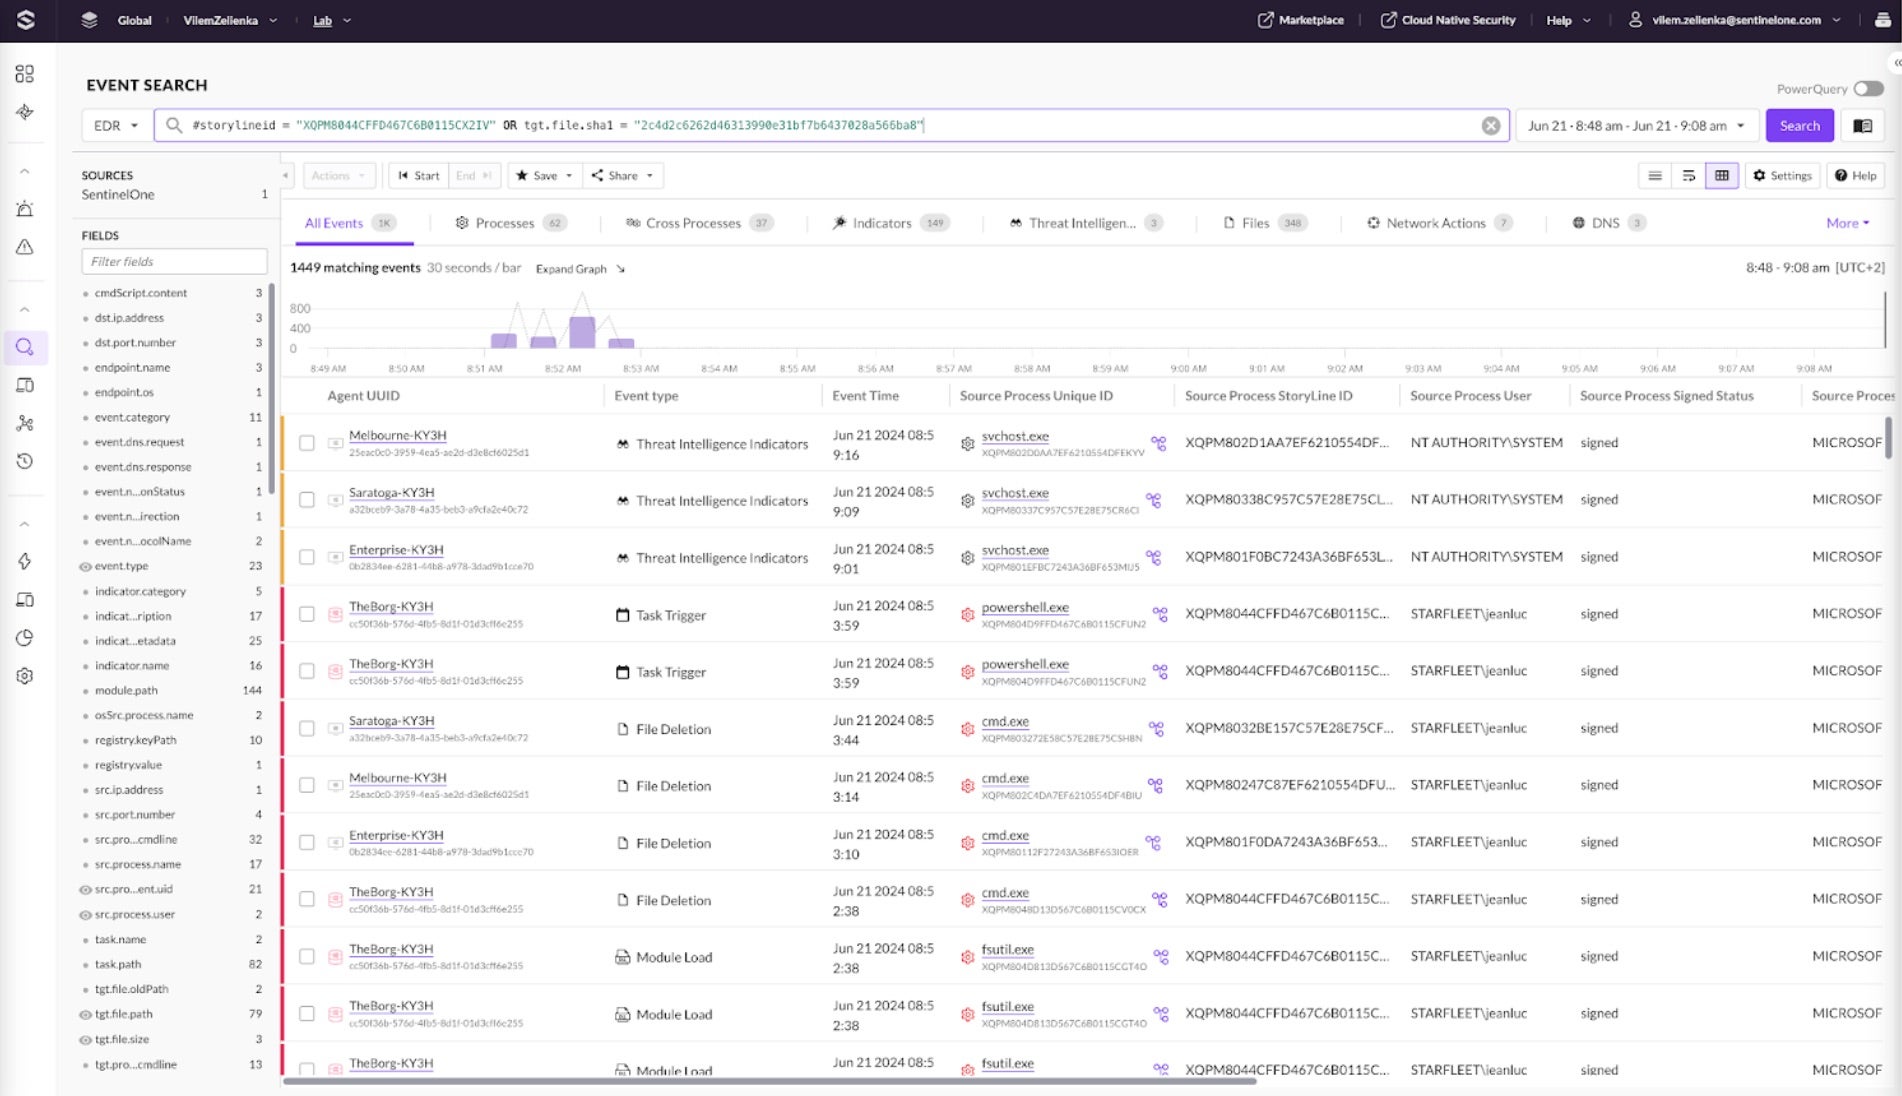Screen dimensions: 1902x1096
Task: Click the dashboard grid icon in sidebar
Action: (25, 74)
